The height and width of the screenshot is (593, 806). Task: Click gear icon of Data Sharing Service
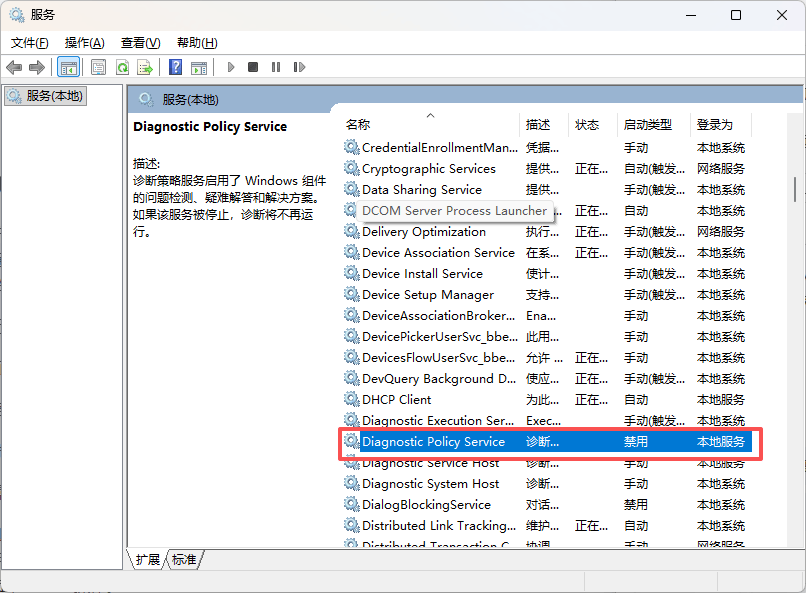pyautogui.click(x=352, y=190)
